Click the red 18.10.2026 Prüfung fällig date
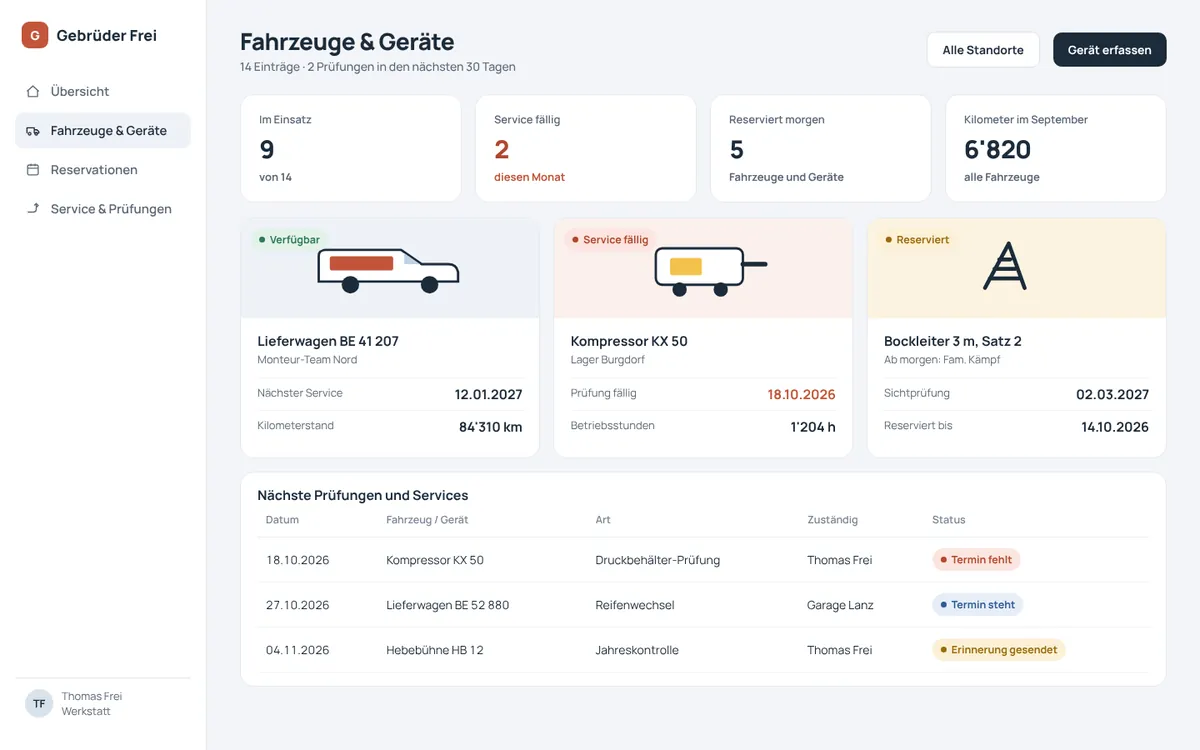 click(802, 394)
